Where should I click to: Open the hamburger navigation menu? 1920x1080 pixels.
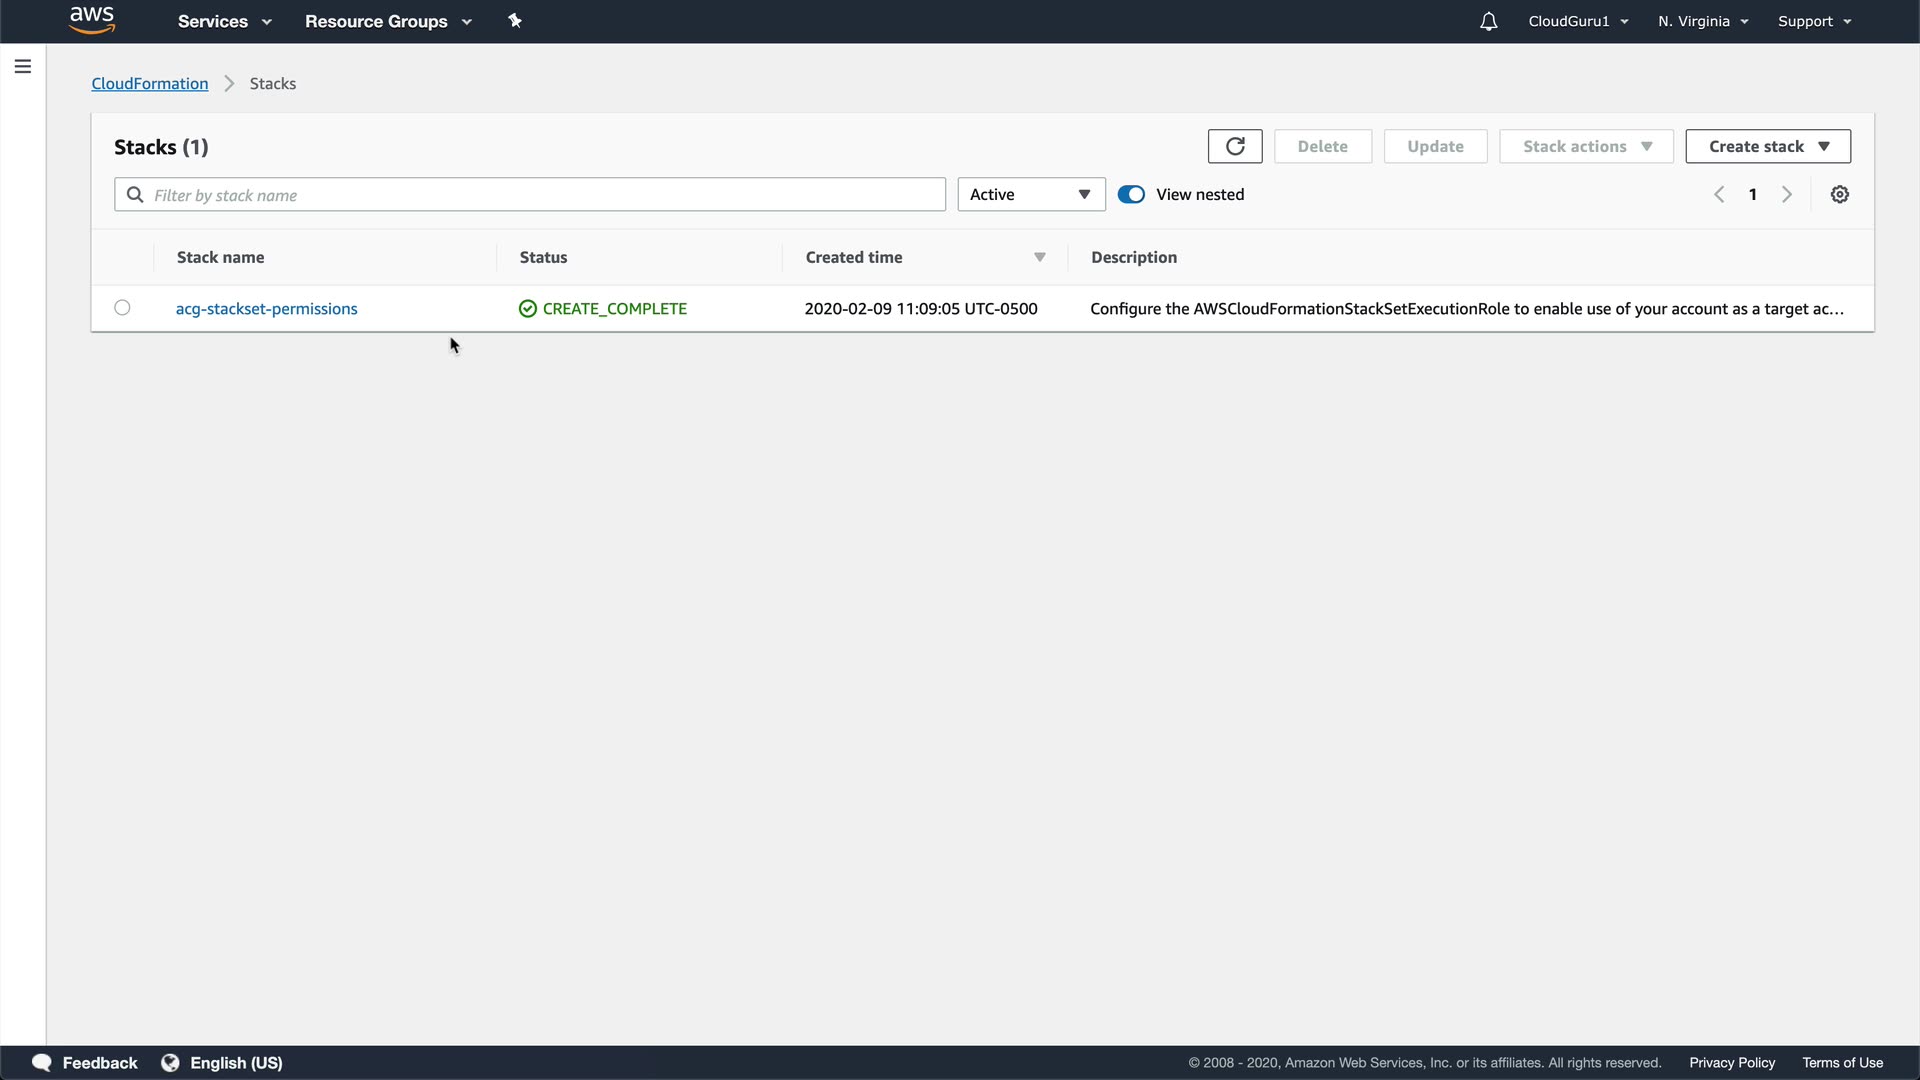point(23,67)
